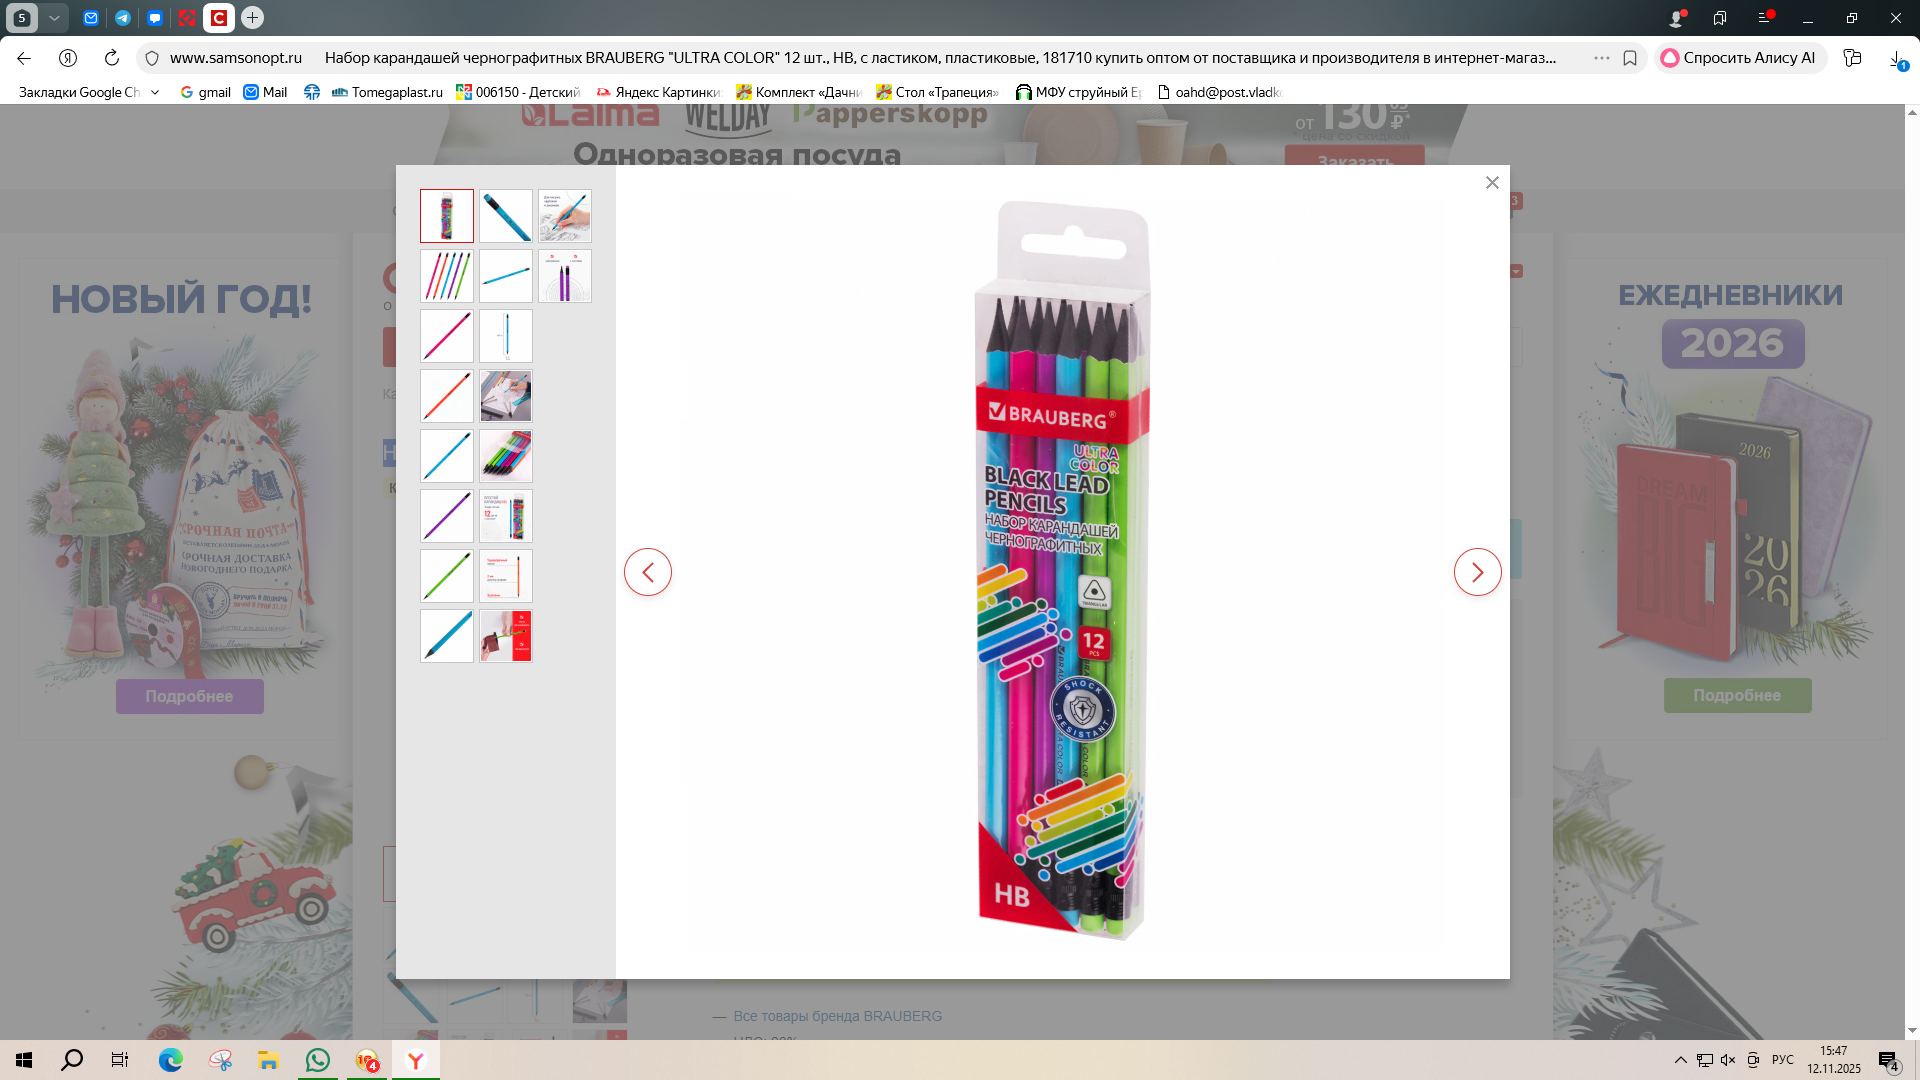Switch РУС keyboard language indicator

coord(1782,1060)
